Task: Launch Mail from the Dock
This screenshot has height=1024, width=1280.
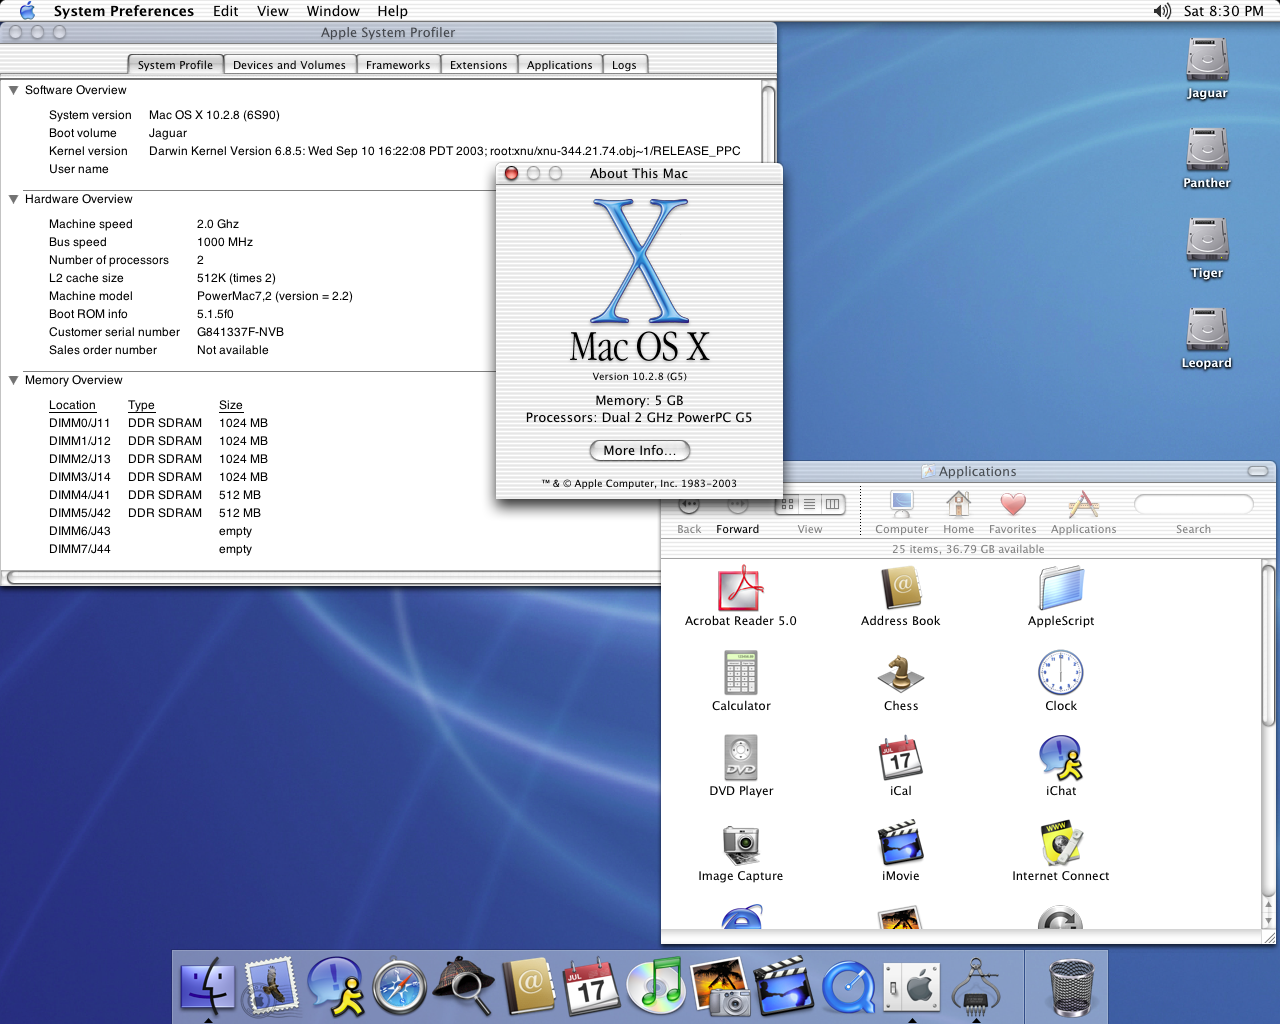Action: pos(271,986)
